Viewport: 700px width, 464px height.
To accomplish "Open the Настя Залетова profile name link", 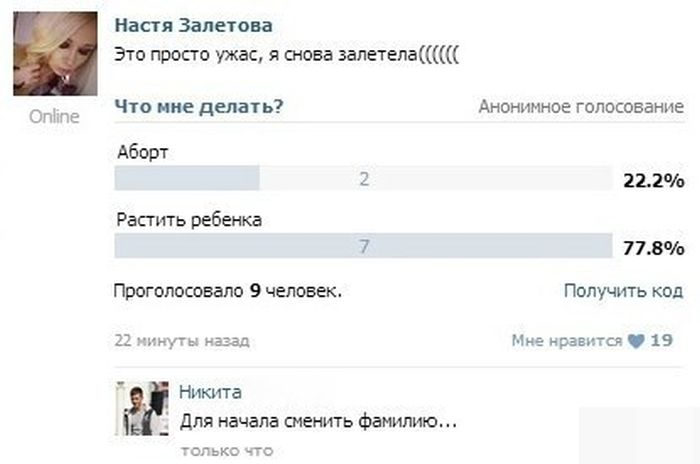I will pyautogui.click(x=193, y=25).
